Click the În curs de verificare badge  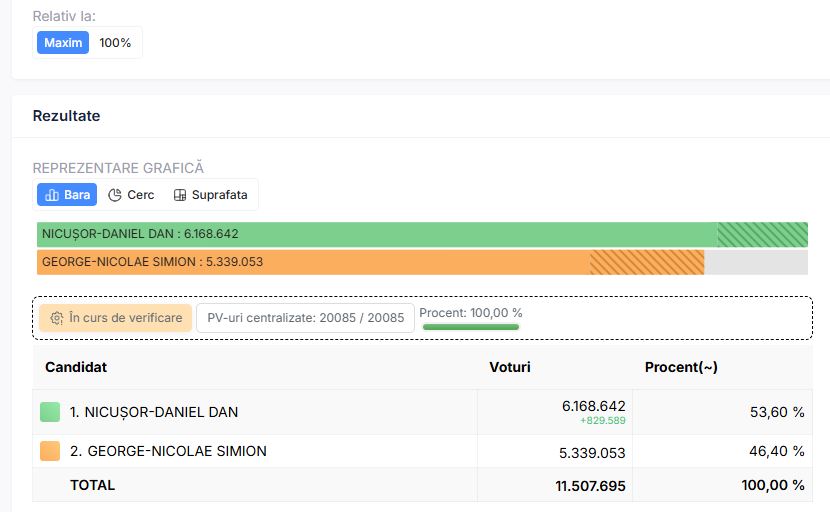(115, 318)
